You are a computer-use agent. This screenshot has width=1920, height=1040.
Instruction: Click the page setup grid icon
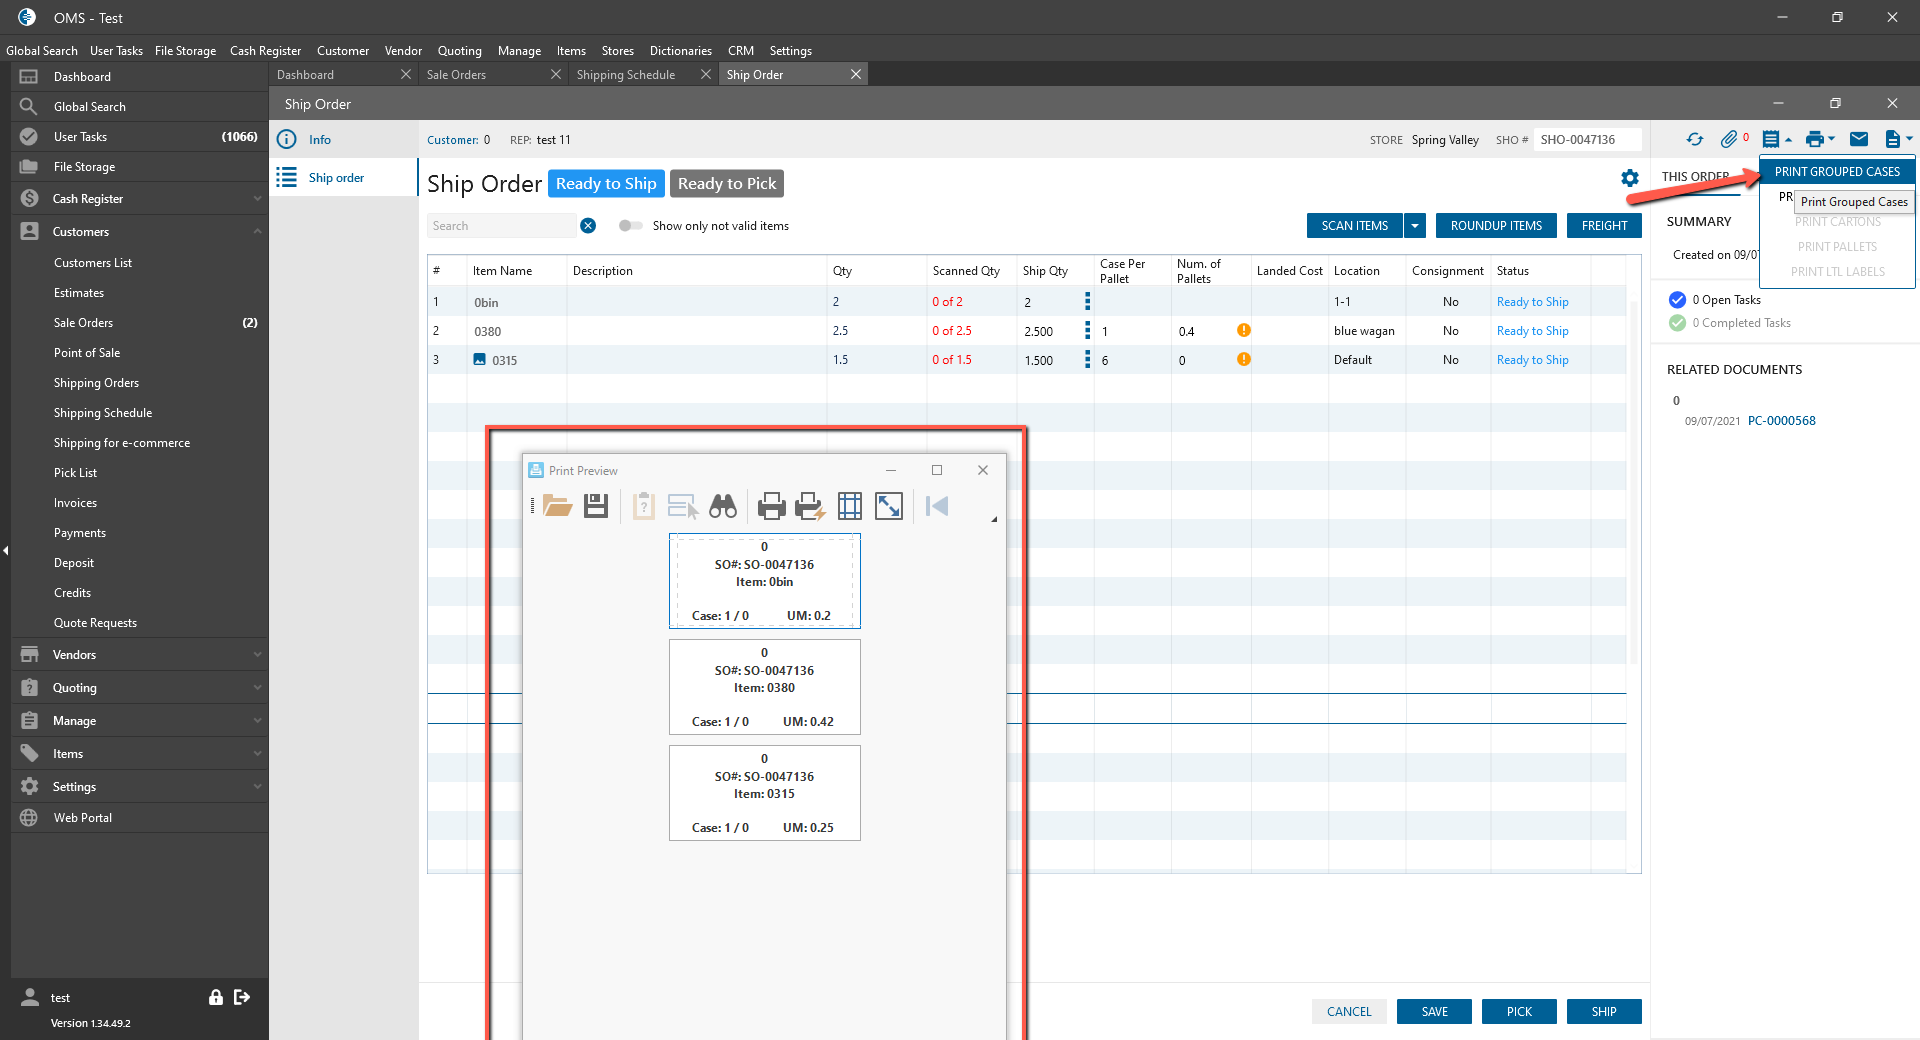pos(849,506)
